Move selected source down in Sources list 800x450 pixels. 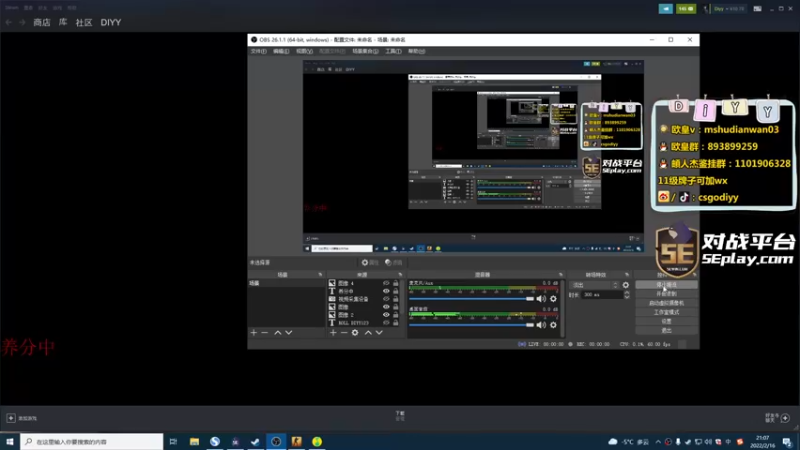click(379, 333)
